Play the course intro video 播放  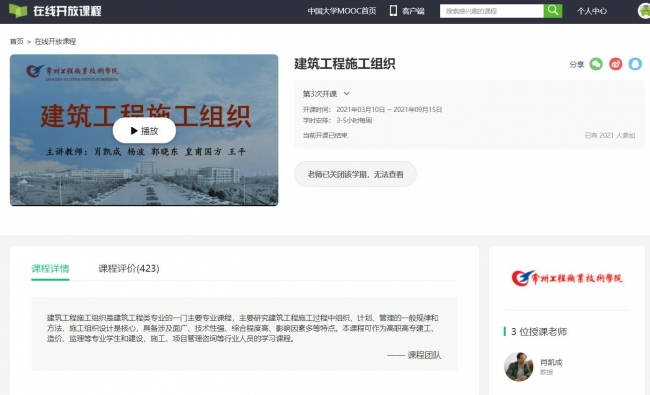coord(144,131)
